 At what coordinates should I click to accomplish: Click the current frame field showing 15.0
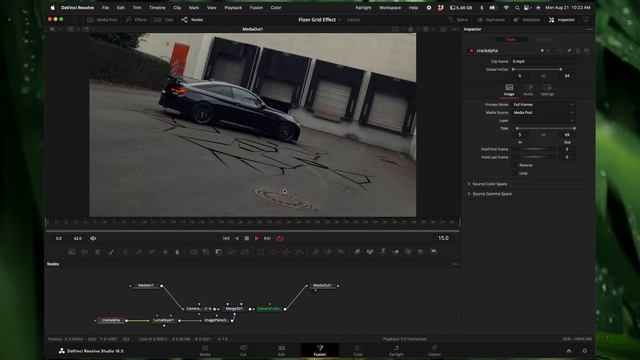point(443,238)
